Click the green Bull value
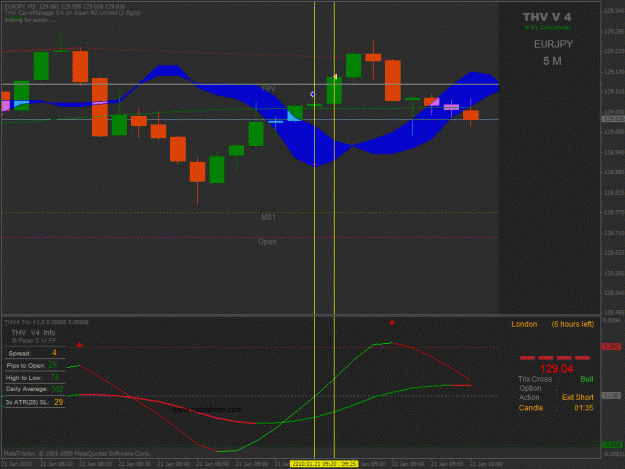 coord(587,379)
